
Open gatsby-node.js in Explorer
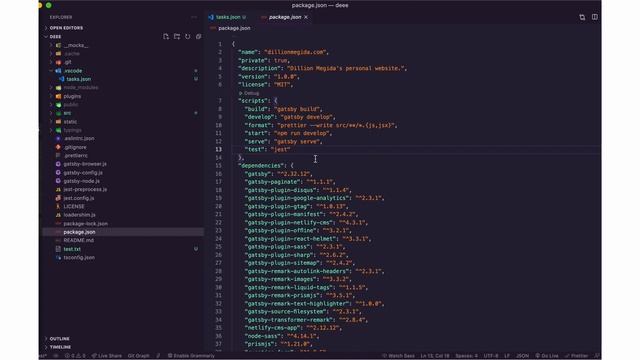pos(81,181)
